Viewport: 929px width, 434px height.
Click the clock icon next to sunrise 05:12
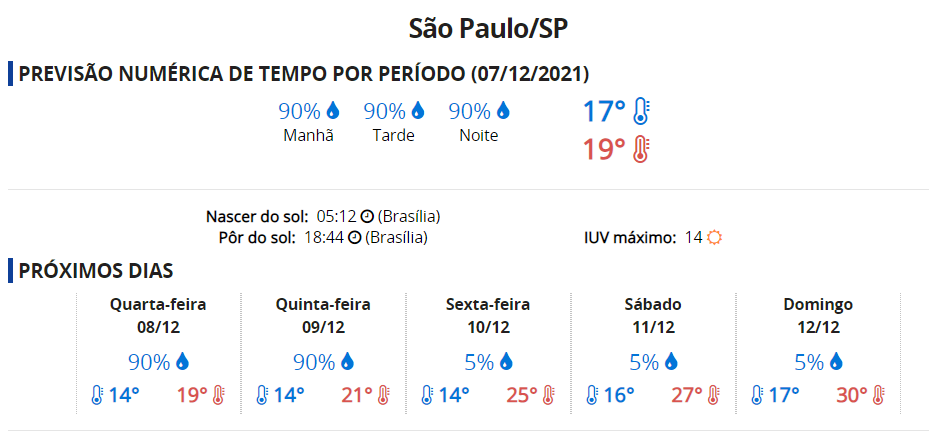367,217
